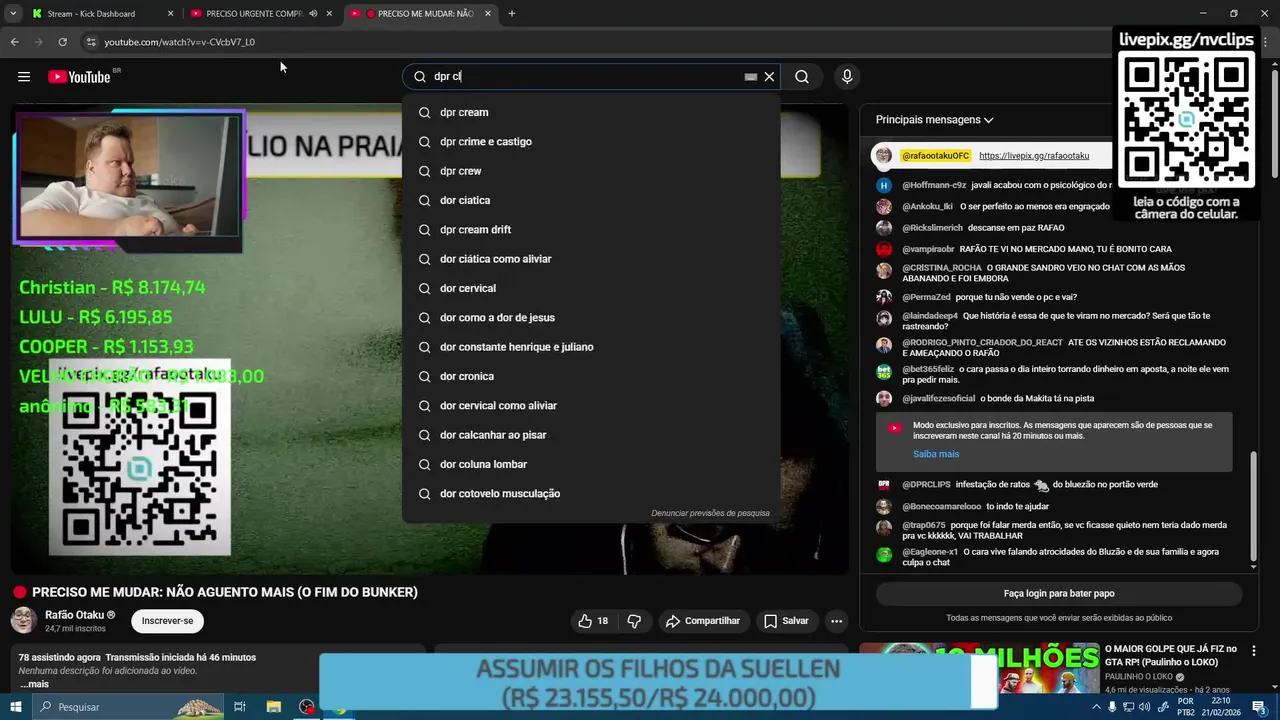The width and height of the screenshot is (1280, 720).
Task: Go to the YouTube home logo
Action: pyautogui.click(x=79, y=77)
